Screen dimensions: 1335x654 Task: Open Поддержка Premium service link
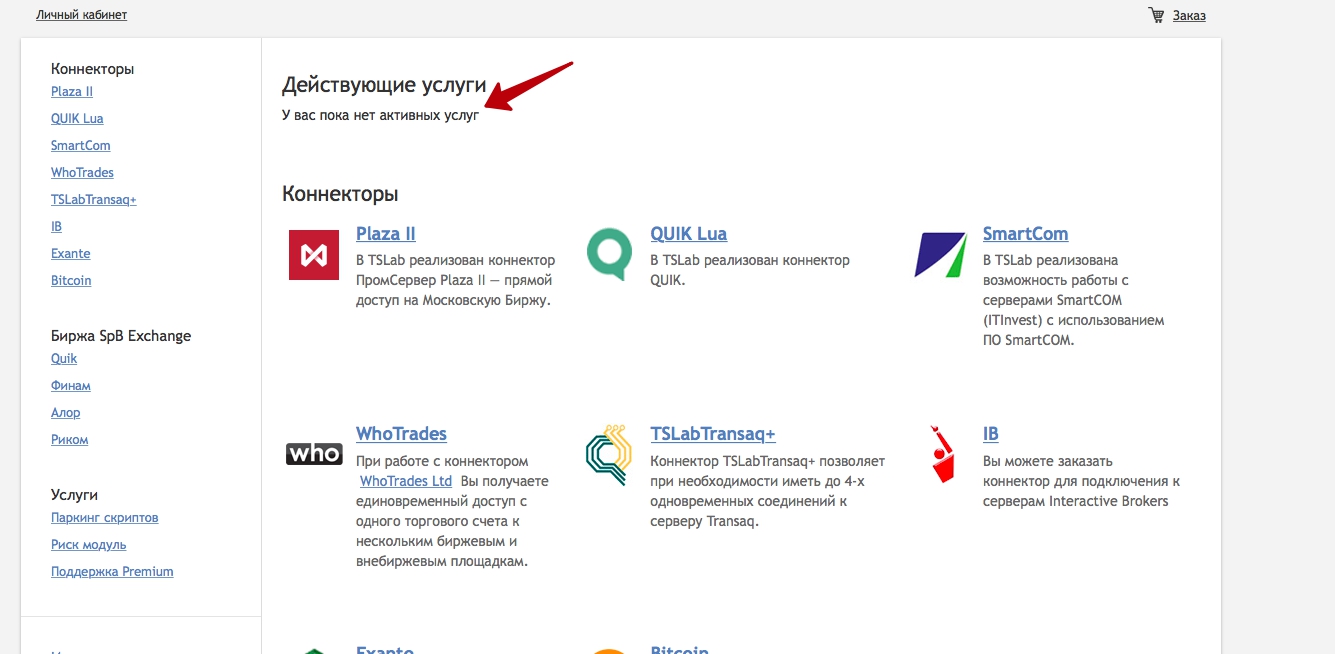tap(112, 572)
